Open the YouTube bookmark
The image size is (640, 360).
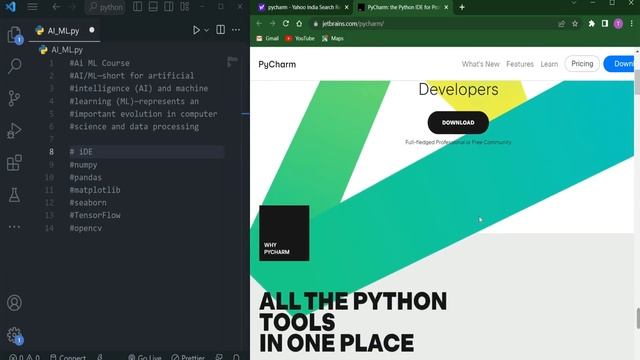(300, 38)
